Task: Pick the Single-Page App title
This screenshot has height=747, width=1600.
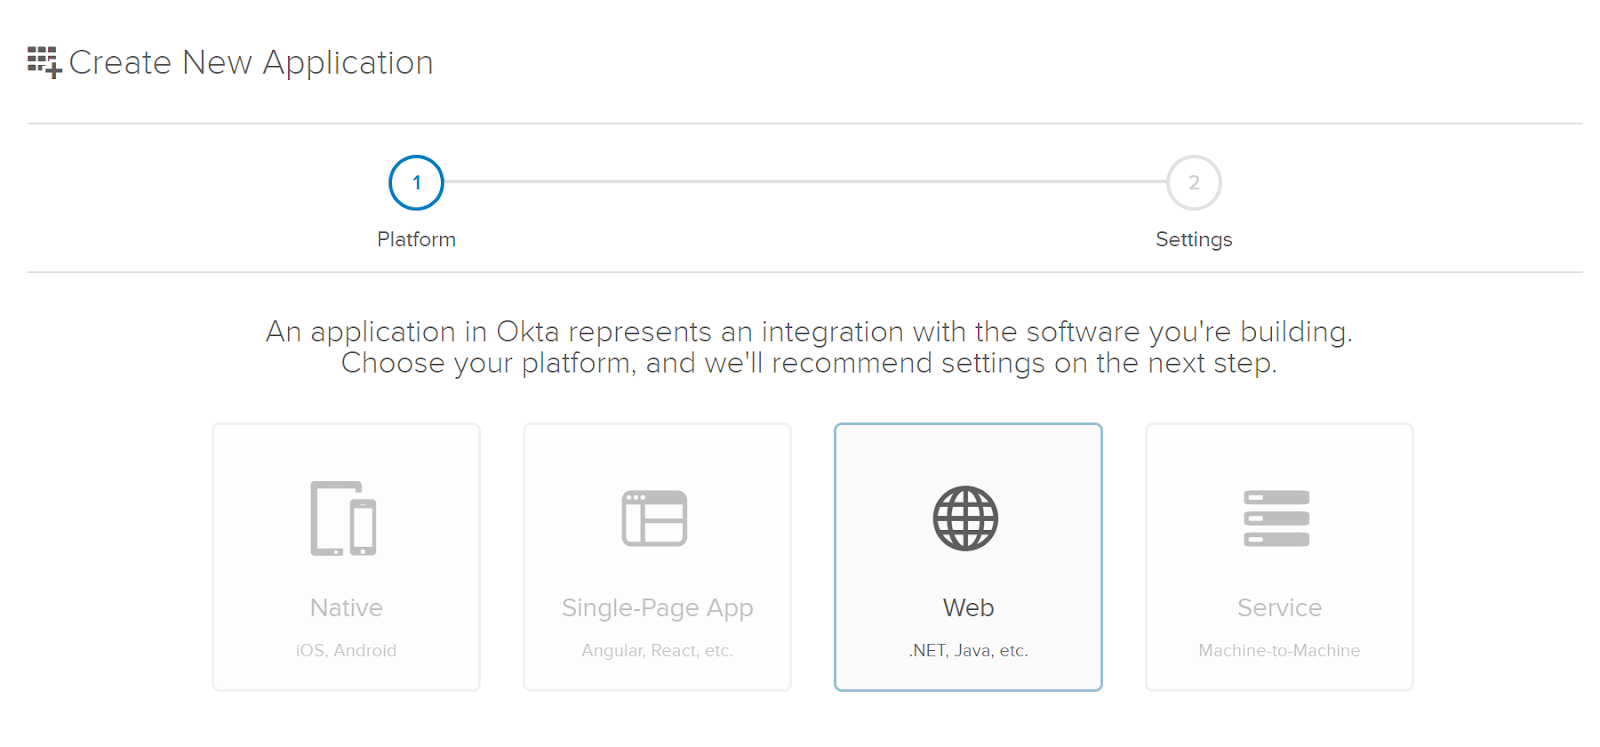Action: (x=657, y=608)
